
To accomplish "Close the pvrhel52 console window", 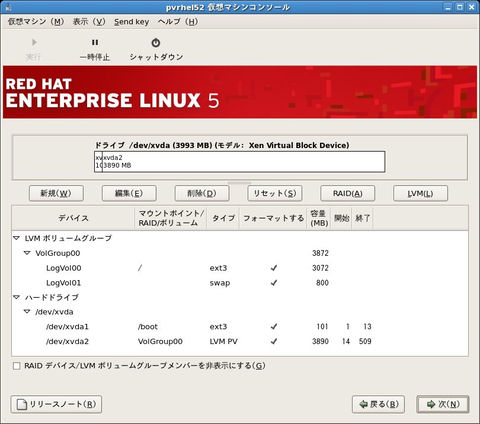I will [472, 7].
